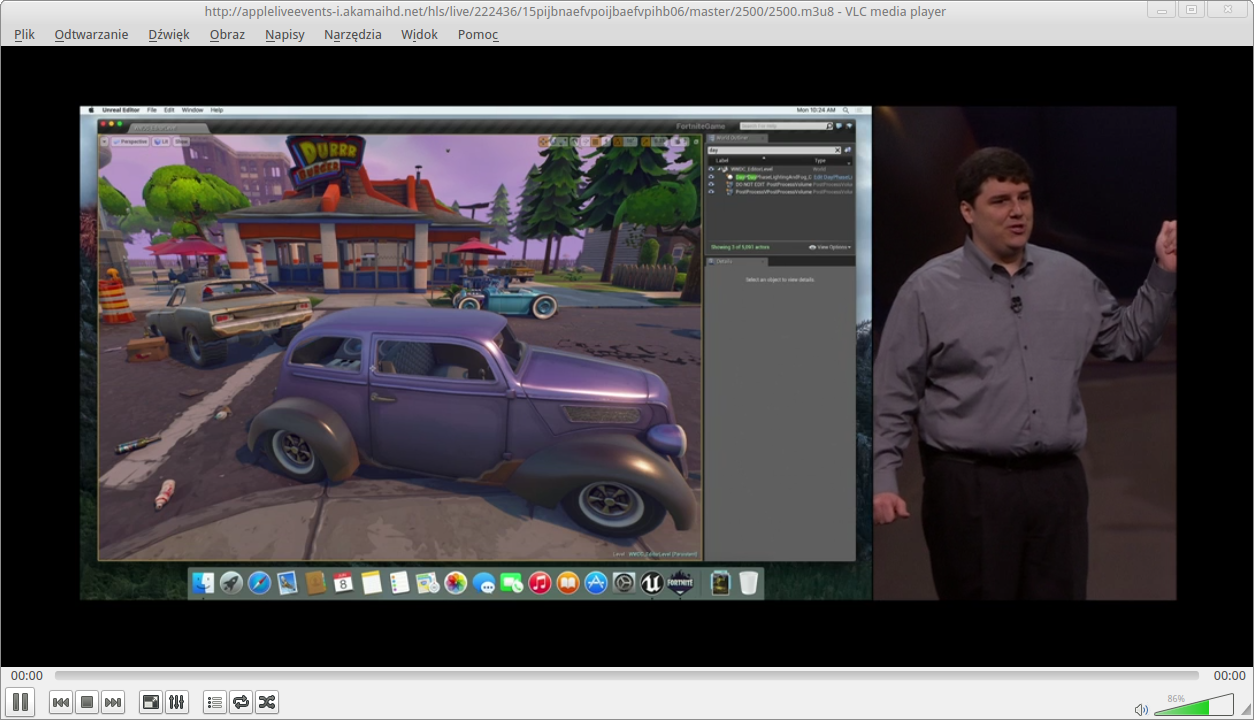The width and height of the screenshot is (1254, 720).
Task: Open the Dźwięk menu
Action: [x=168, y=34]
